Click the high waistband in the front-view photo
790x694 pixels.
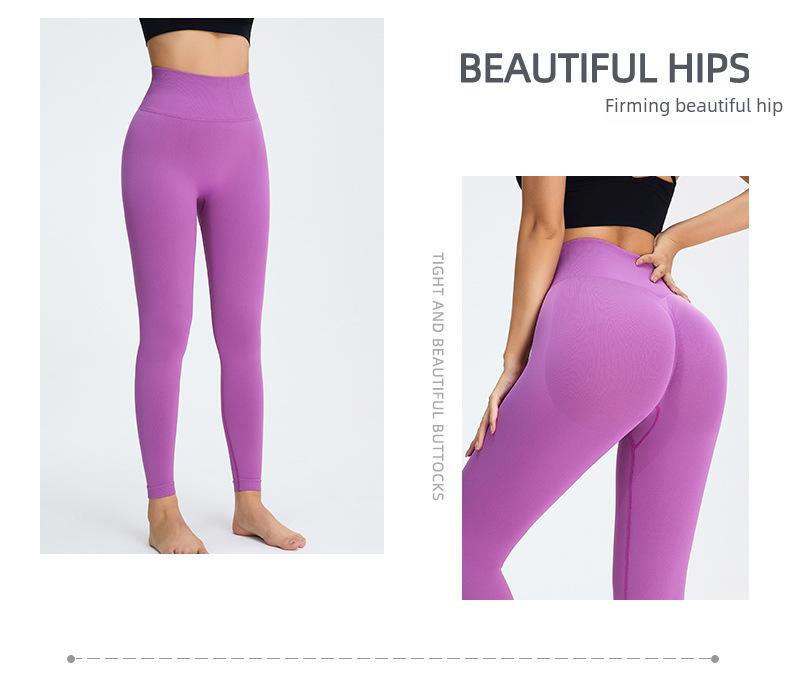point(199,95)
